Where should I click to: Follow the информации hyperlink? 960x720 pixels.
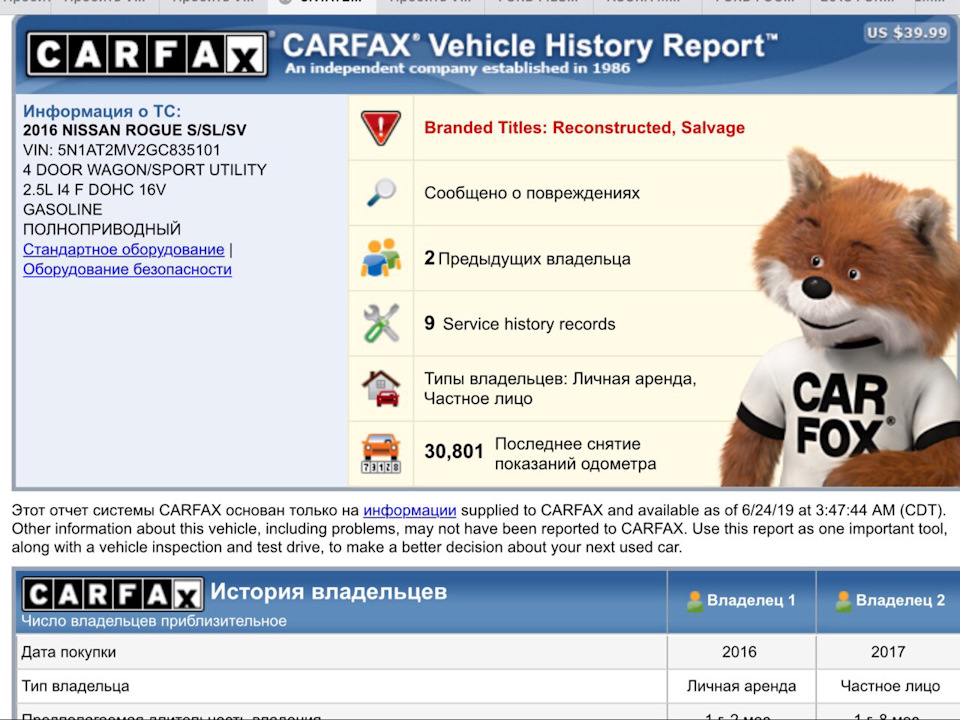point(410,510)
